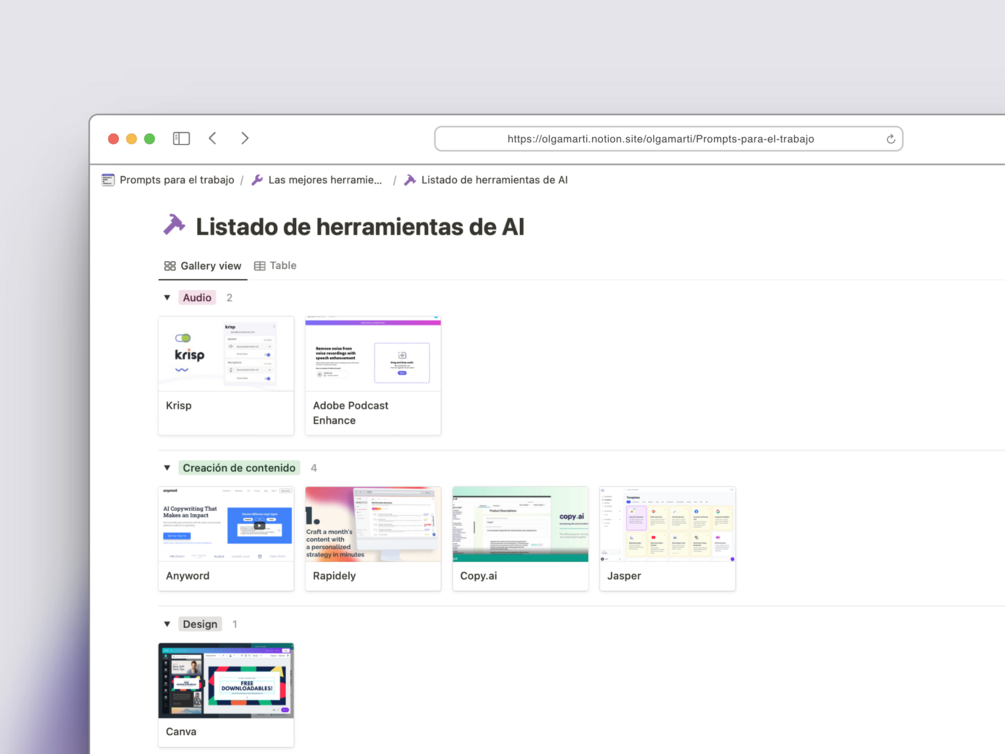Click the 'Jasper' card title
The width and height of the screenshot is (1005, 754).
[x=624, y=576]
